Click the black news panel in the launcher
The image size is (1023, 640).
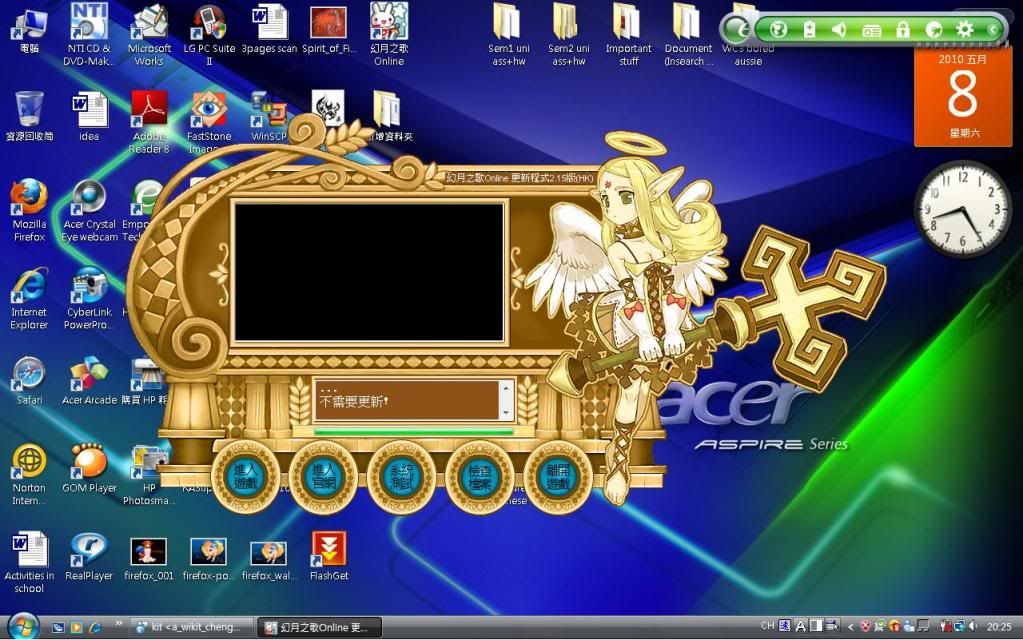pyautogui.click(x=369, y=271)
